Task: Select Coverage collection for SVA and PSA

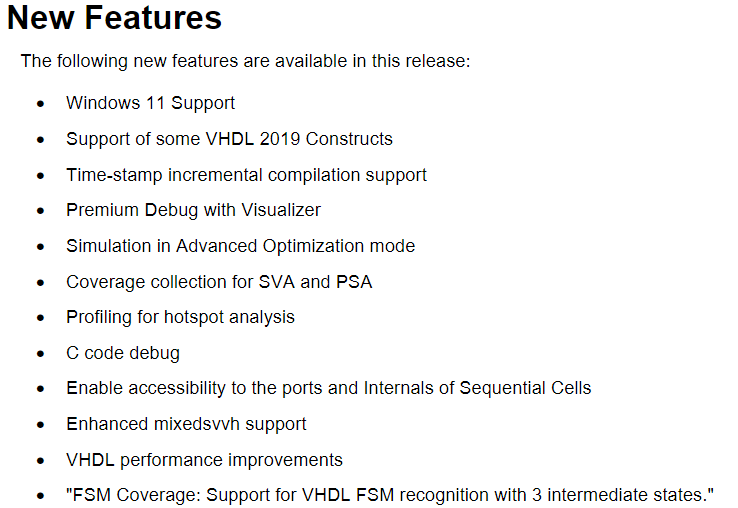Action: (219, 282)
